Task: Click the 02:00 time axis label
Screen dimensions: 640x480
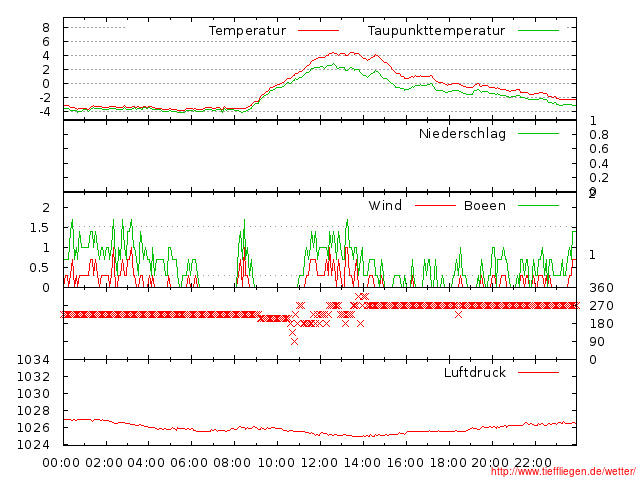Action: 104,463
